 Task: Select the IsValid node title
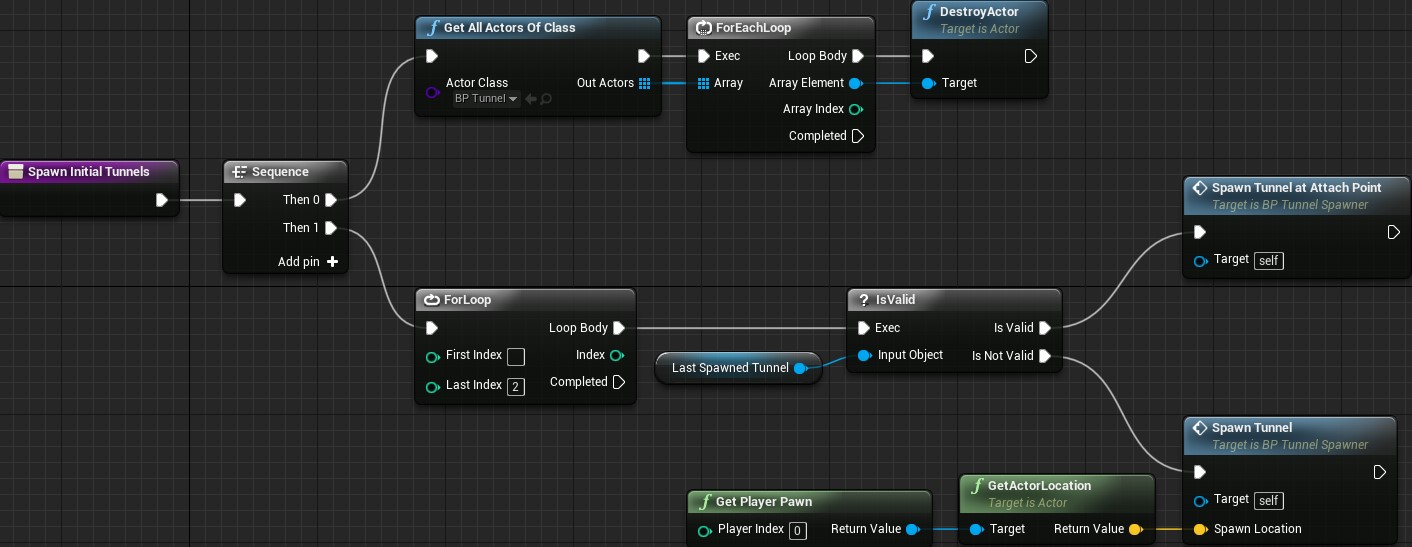pos(895,300)
